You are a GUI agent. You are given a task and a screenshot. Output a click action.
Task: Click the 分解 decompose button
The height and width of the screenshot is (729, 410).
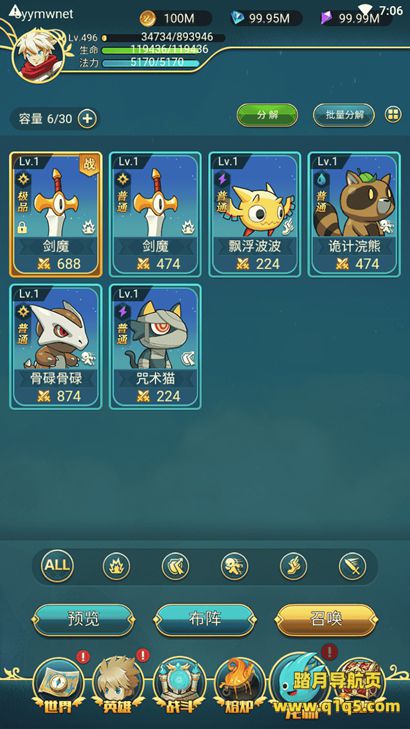tap(267, 115)
